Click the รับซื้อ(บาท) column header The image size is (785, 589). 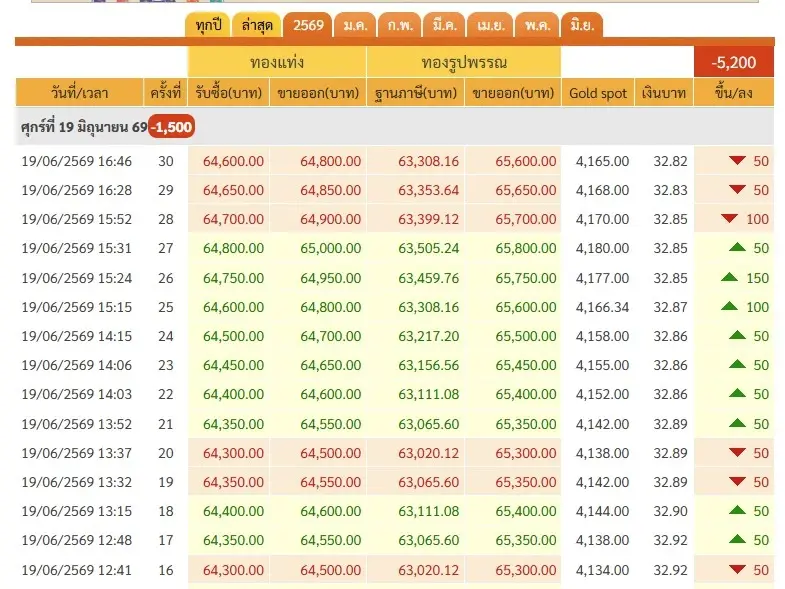tap(229, 93)
